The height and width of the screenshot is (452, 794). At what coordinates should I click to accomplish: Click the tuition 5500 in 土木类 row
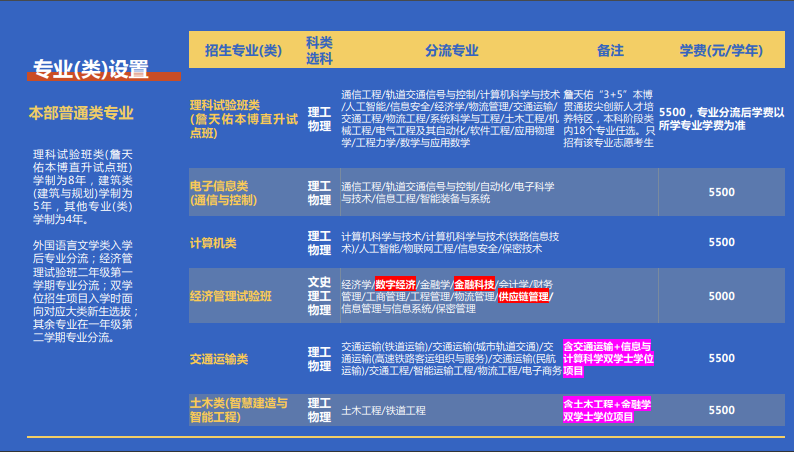tap(722, 410)
